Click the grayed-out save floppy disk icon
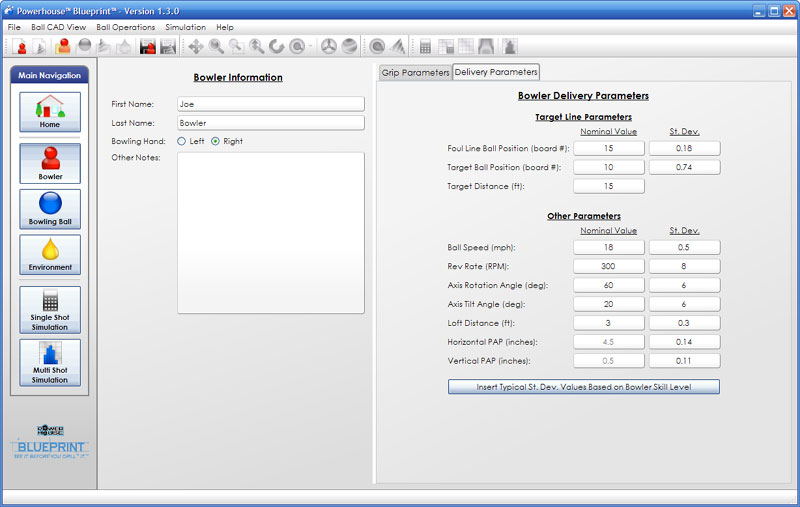800x507 pixels. coord(168,46)
